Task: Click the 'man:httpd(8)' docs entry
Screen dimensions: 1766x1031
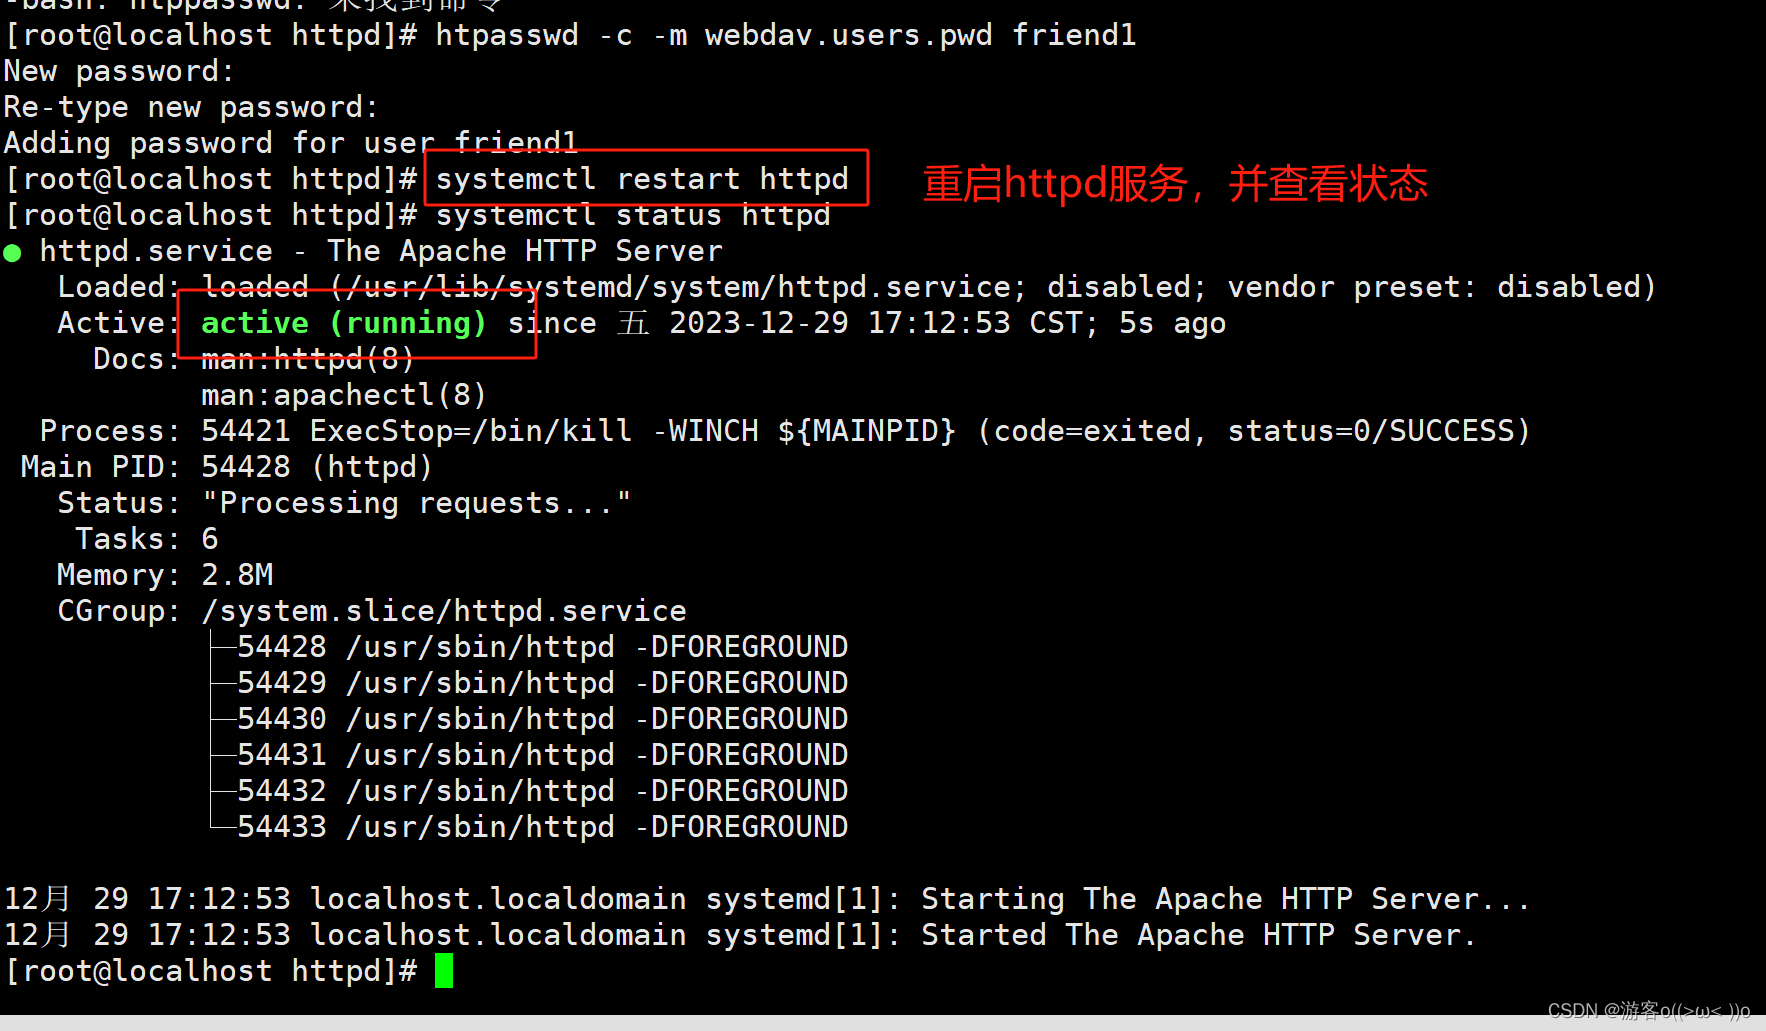Action: click(308, 359)
